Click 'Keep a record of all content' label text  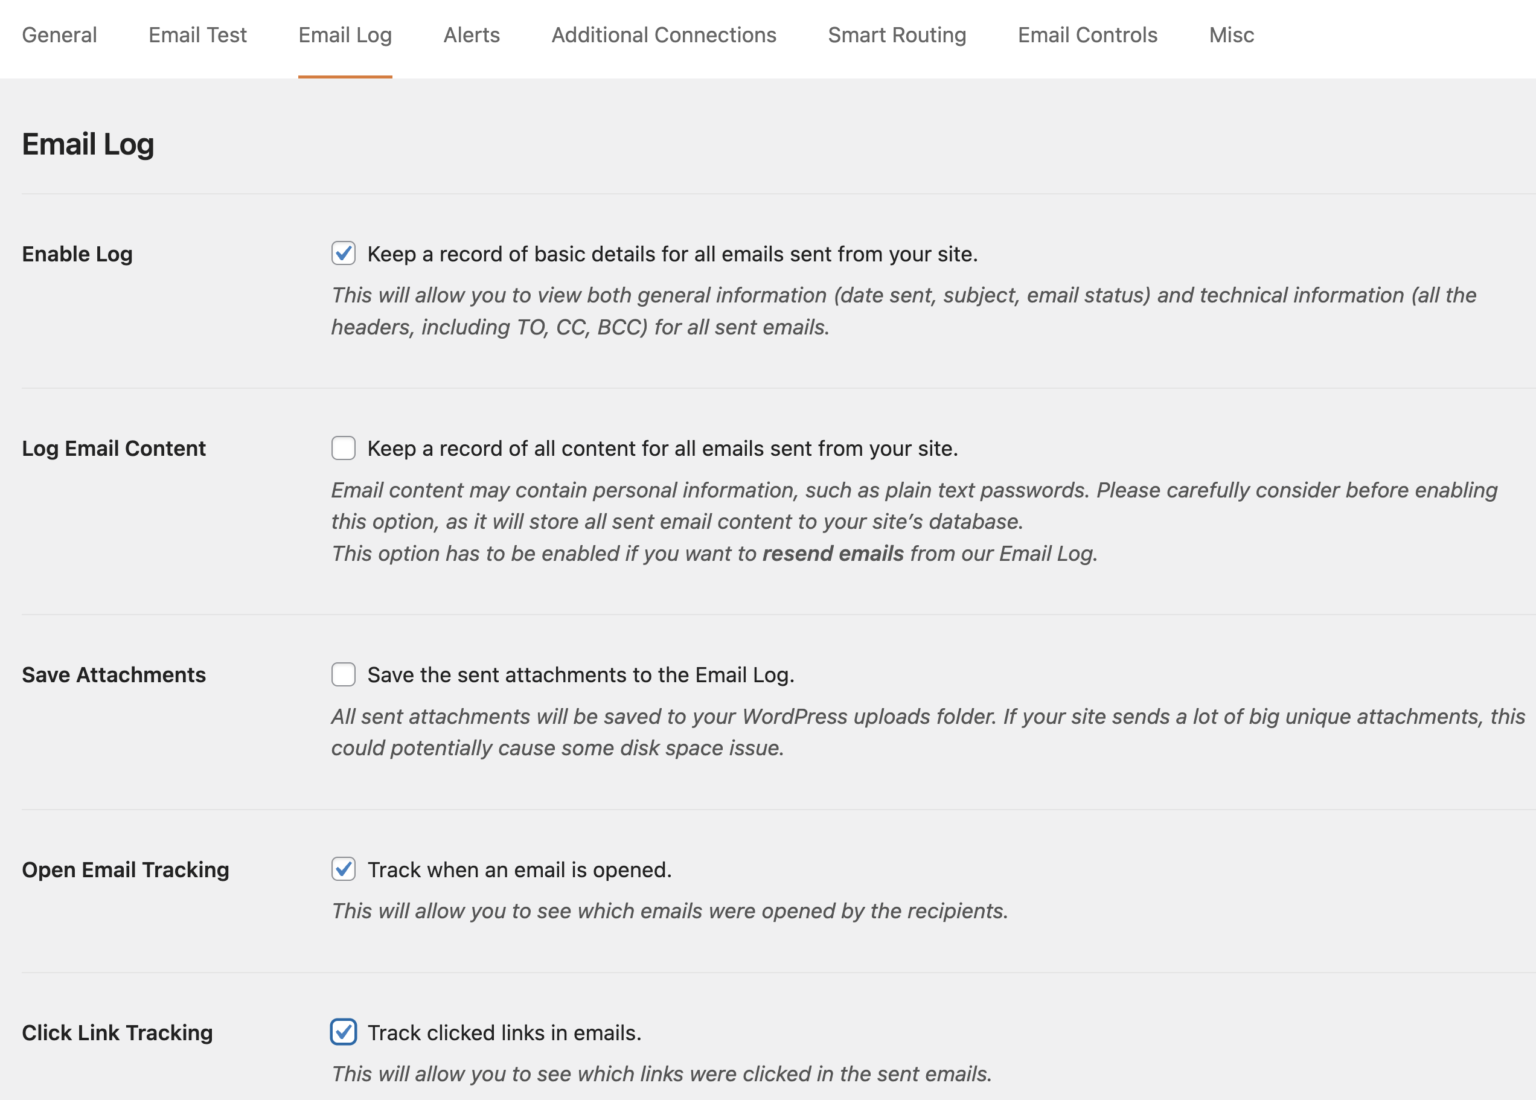click(x=662, y=449)
